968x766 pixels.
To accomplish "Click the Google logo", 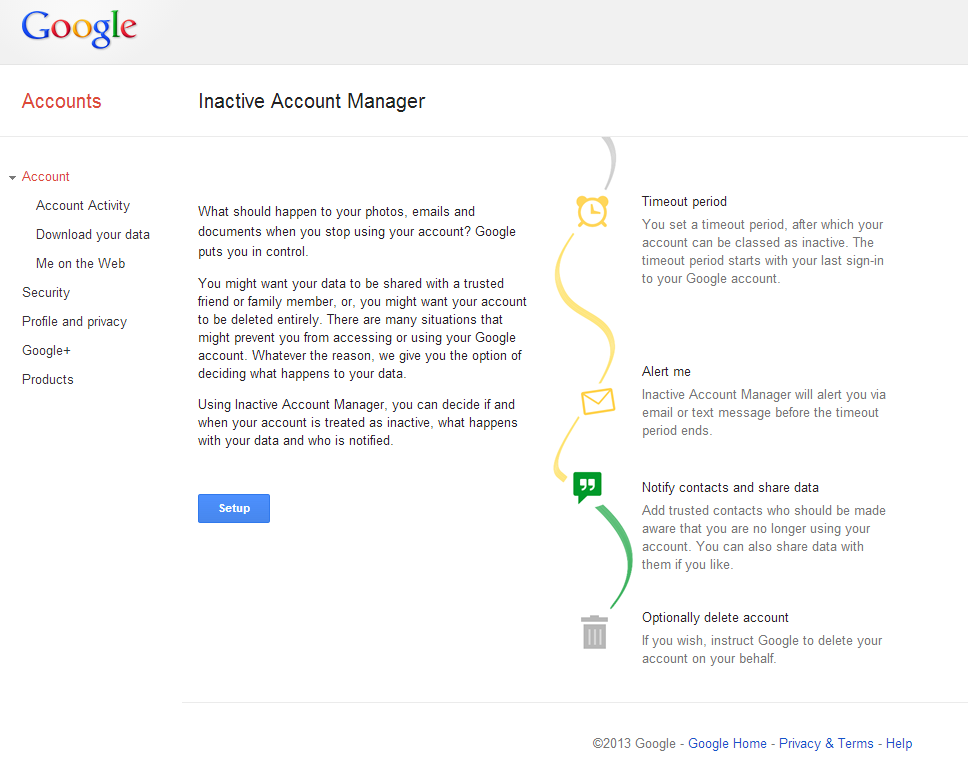I will pos(79,28).
